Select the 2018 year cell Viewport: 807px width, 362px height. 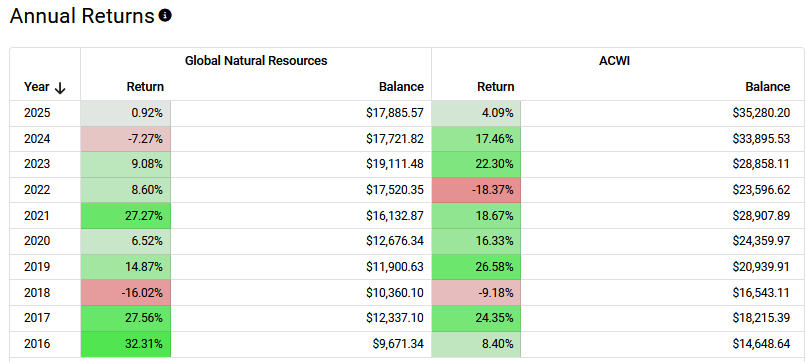click(x=45, y=292)
